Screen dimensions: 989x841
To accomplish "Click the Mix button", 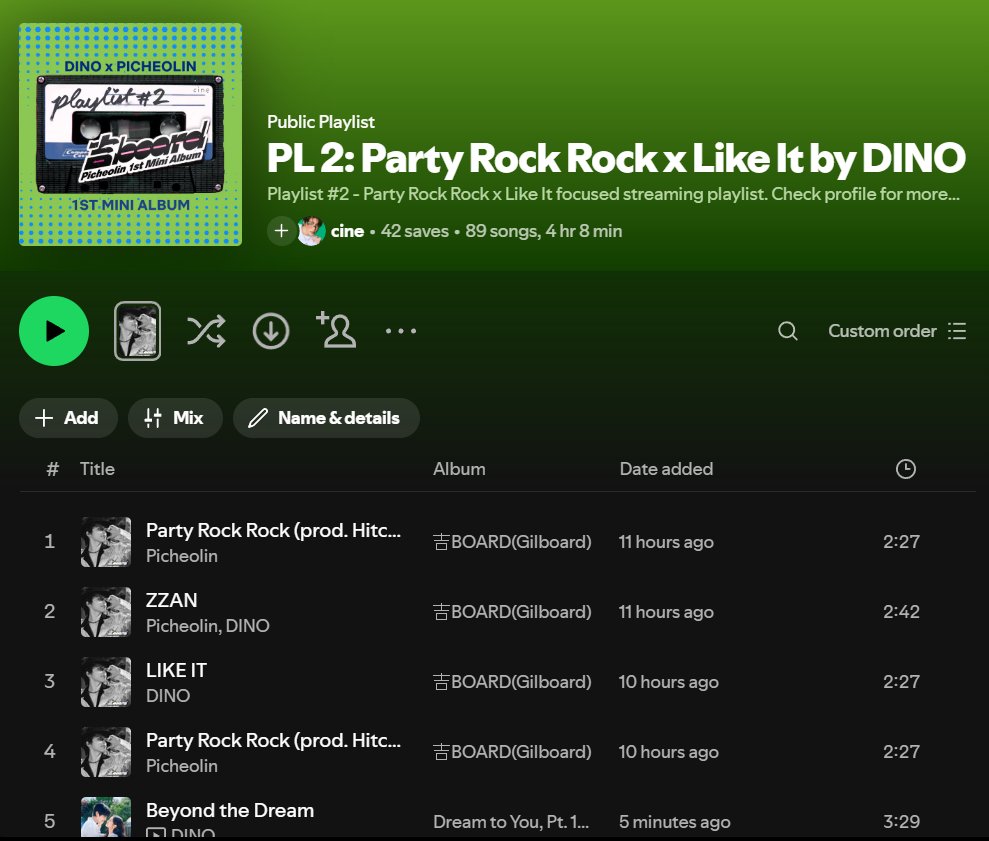I will point(175,418).
